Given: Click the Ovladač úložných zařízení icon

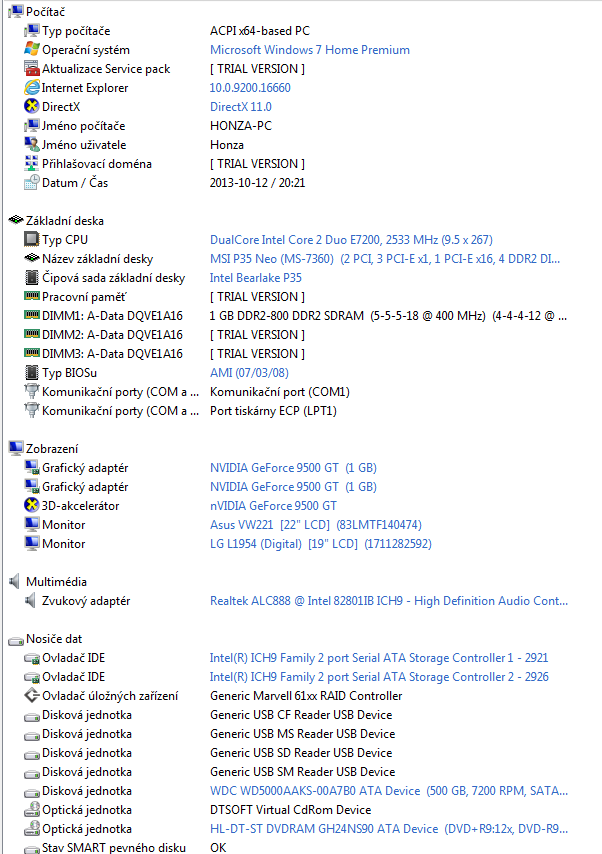Looking at the screenshot, I should click(x=32, y=696).
